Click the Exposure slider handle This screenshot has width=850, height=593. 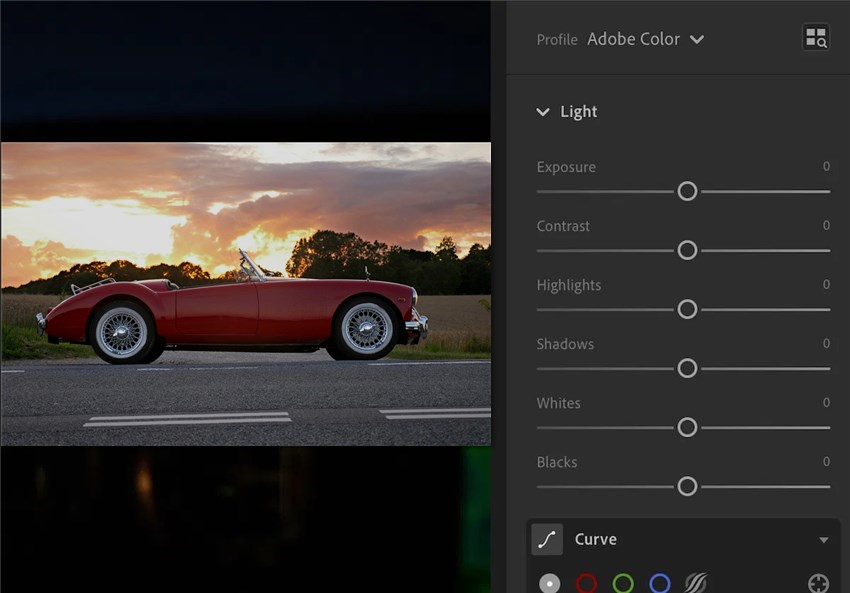point(687,191)
